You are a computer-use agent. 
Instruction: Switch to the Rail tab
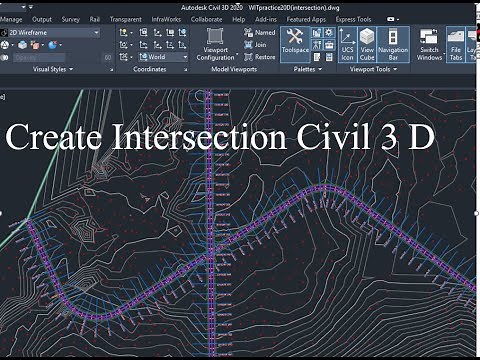tap(95, 19)
